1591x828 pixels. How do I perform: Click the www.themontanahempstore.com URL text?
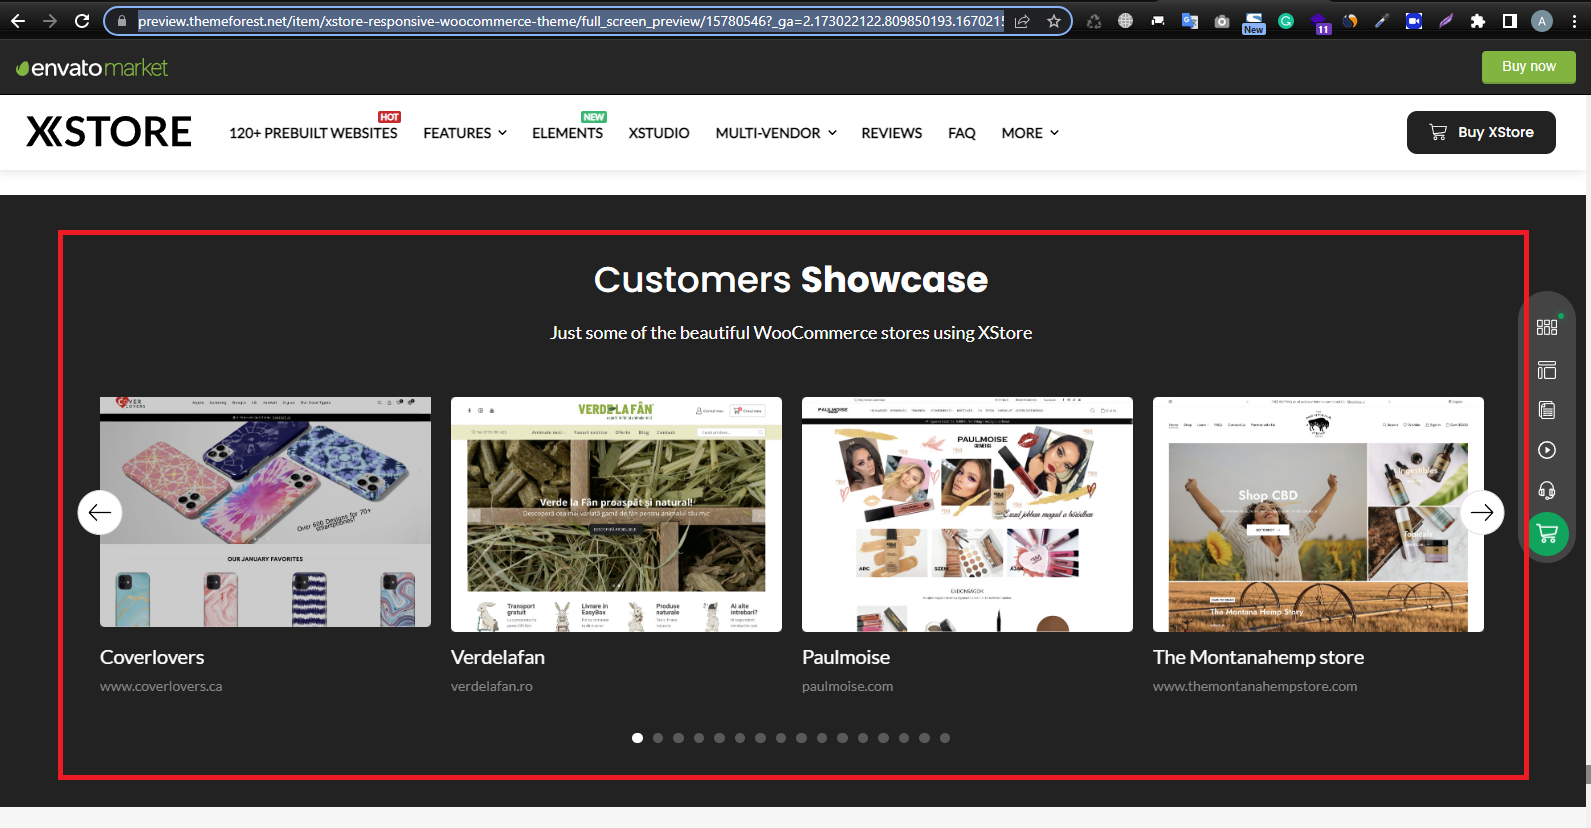(1255, 686)
